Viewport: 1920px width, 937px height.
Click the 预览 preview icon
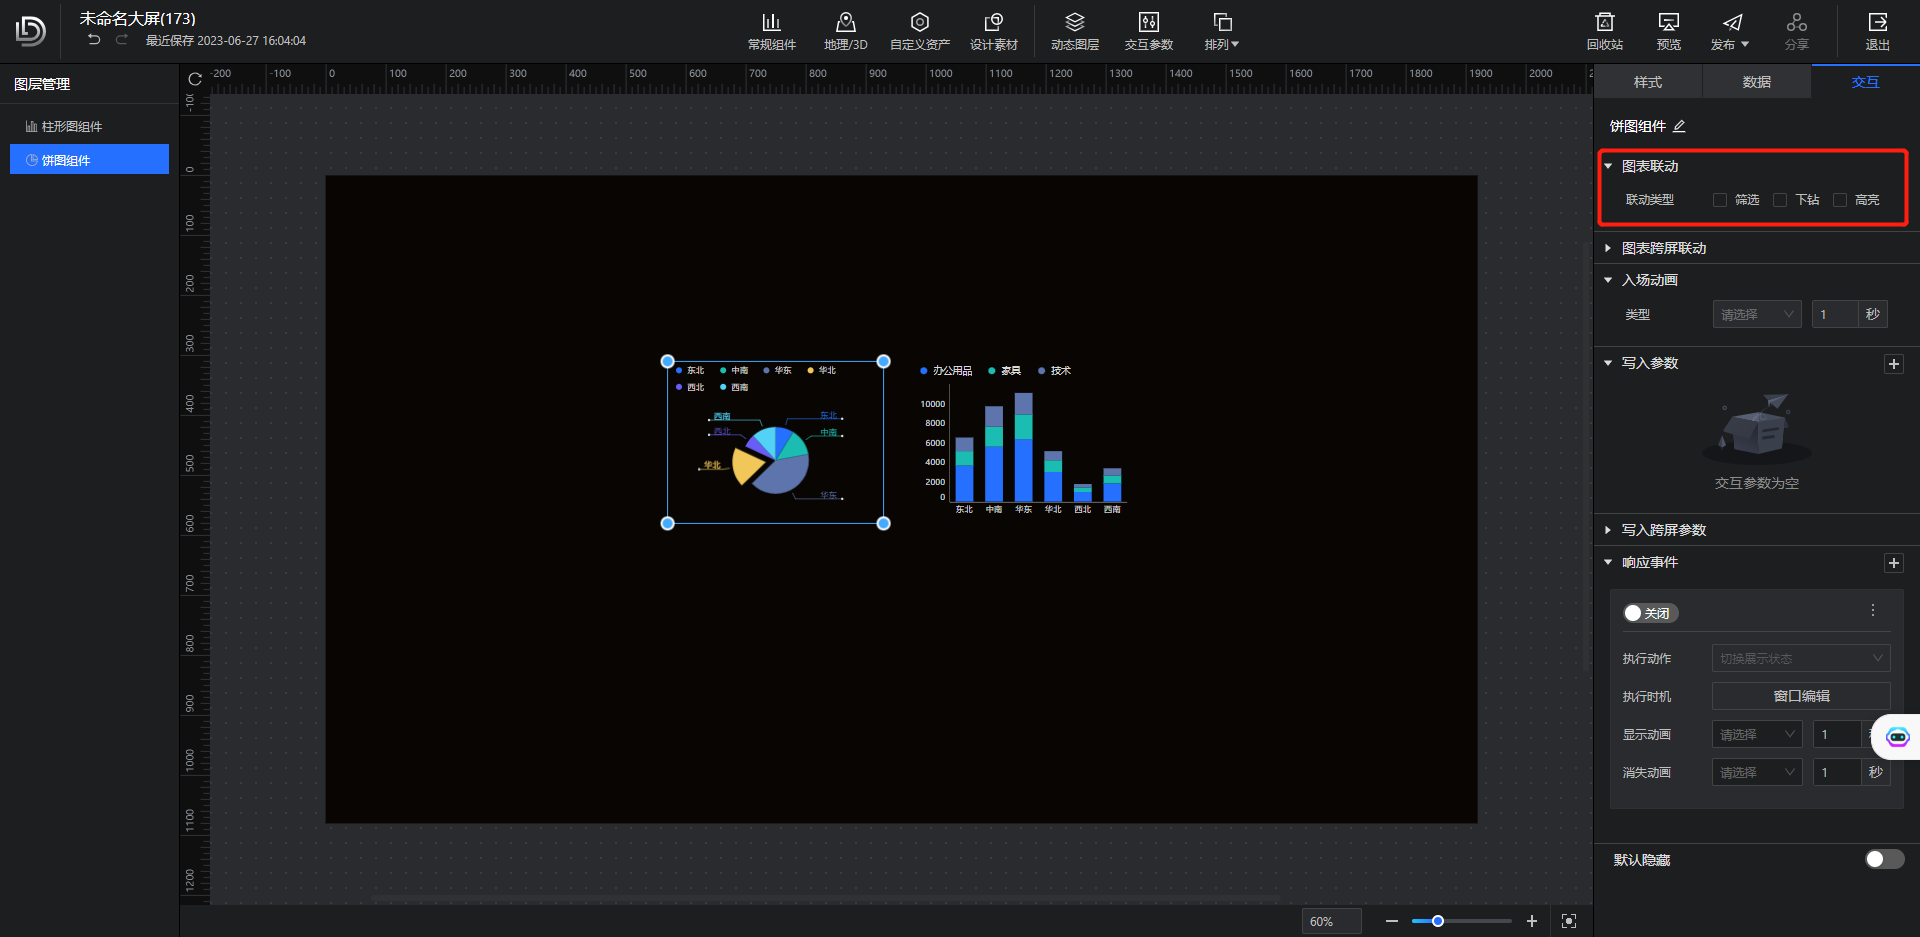pos(1668,23)
